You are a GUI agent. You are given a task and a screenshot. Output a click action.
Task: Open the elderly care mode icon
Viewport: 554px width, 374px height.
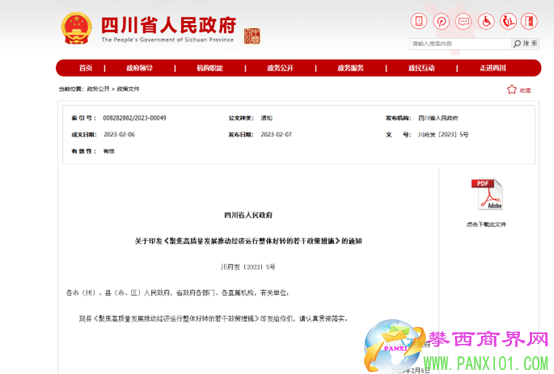coord(508,21)
